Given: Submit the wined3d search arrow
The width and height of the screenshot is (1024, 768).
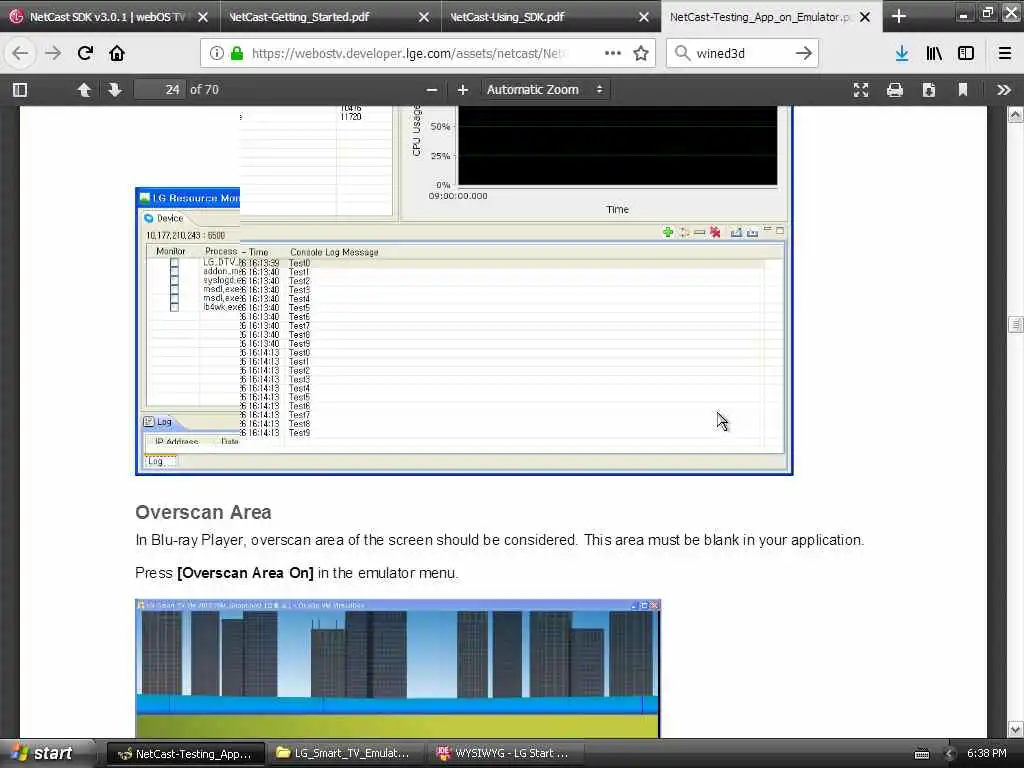Looking at the screenshot, I should (804, 54).
